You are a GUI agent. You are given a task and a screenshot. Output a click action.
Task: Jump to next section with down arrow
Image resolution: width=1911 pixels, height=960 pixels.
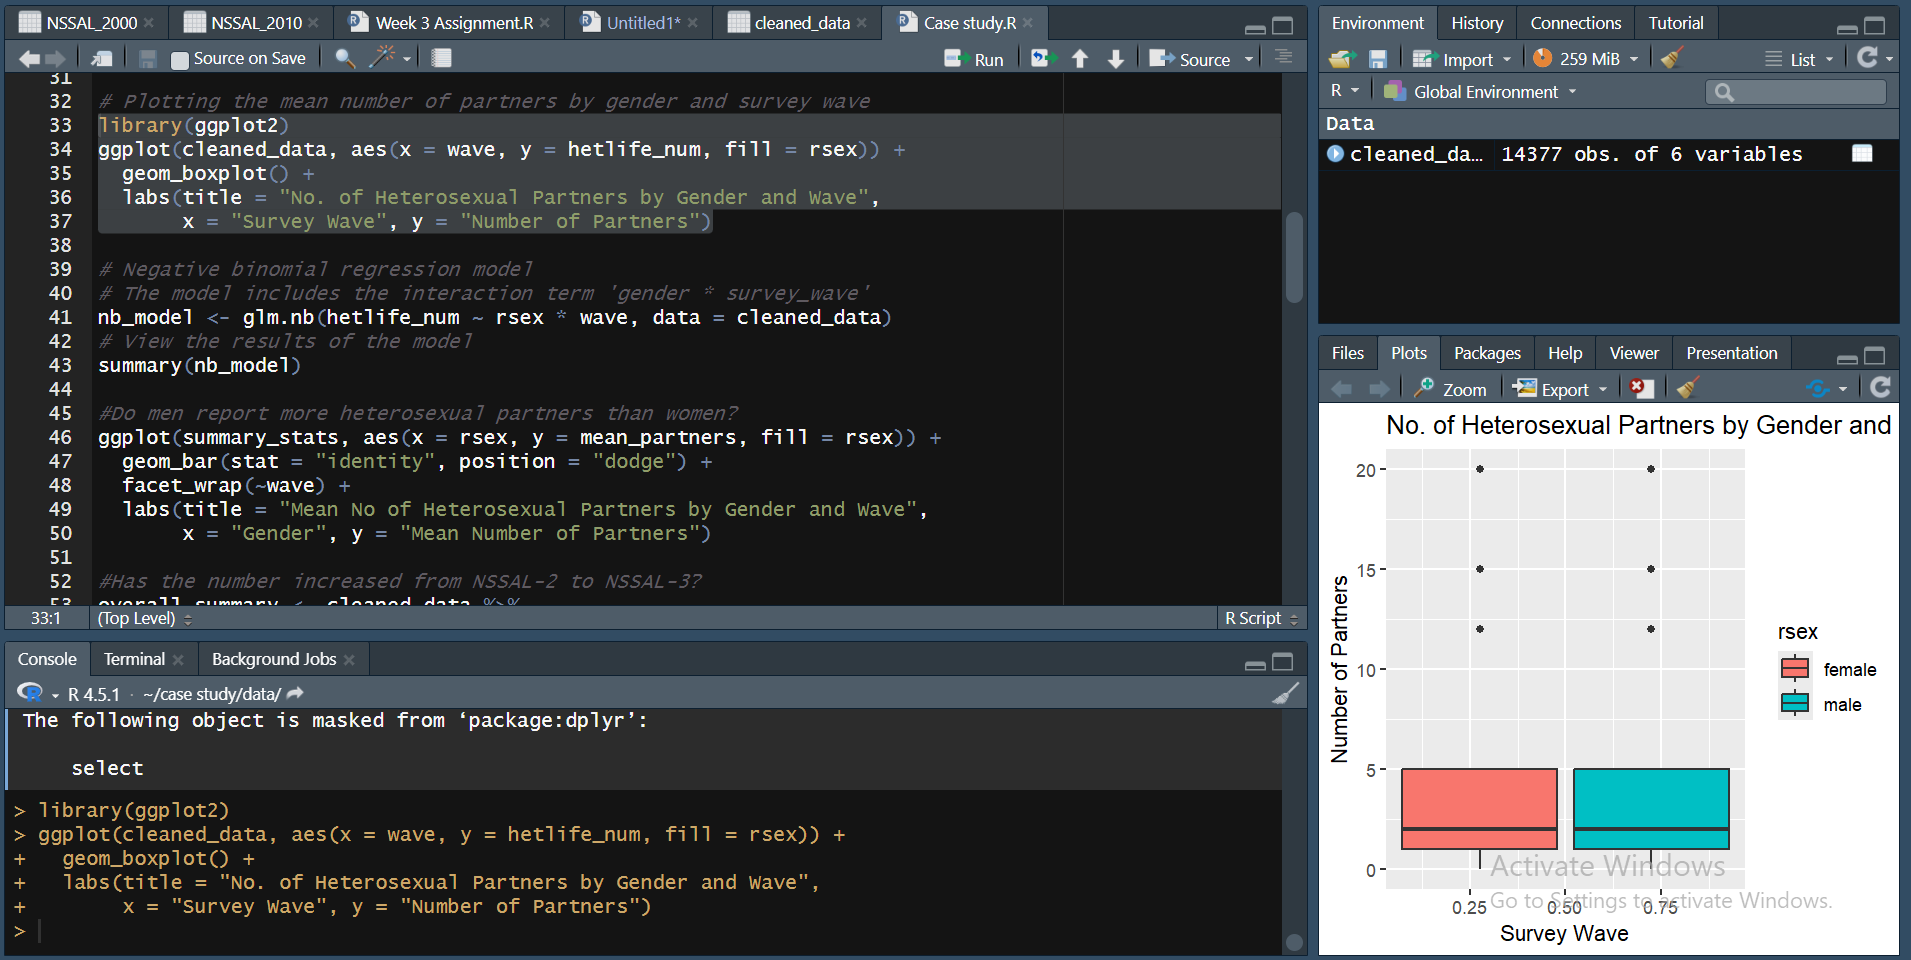click(1116, 59)
